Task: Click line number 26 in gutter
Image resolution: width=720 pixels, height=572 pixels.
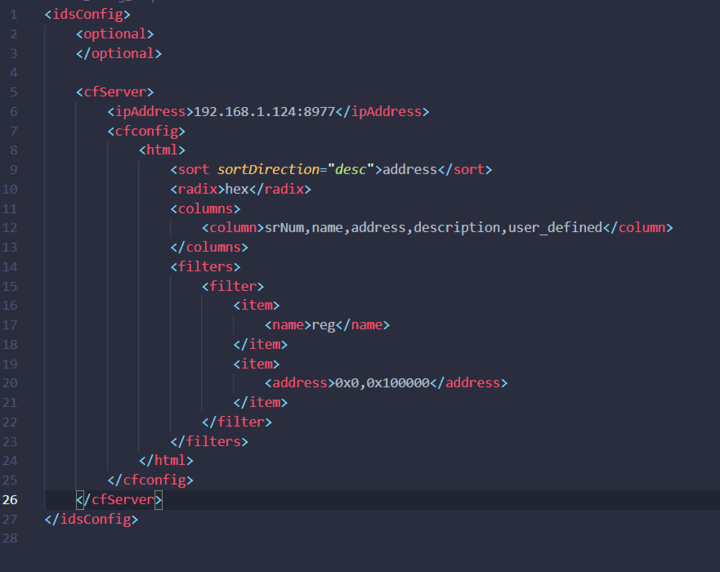Action: point(10,499)
